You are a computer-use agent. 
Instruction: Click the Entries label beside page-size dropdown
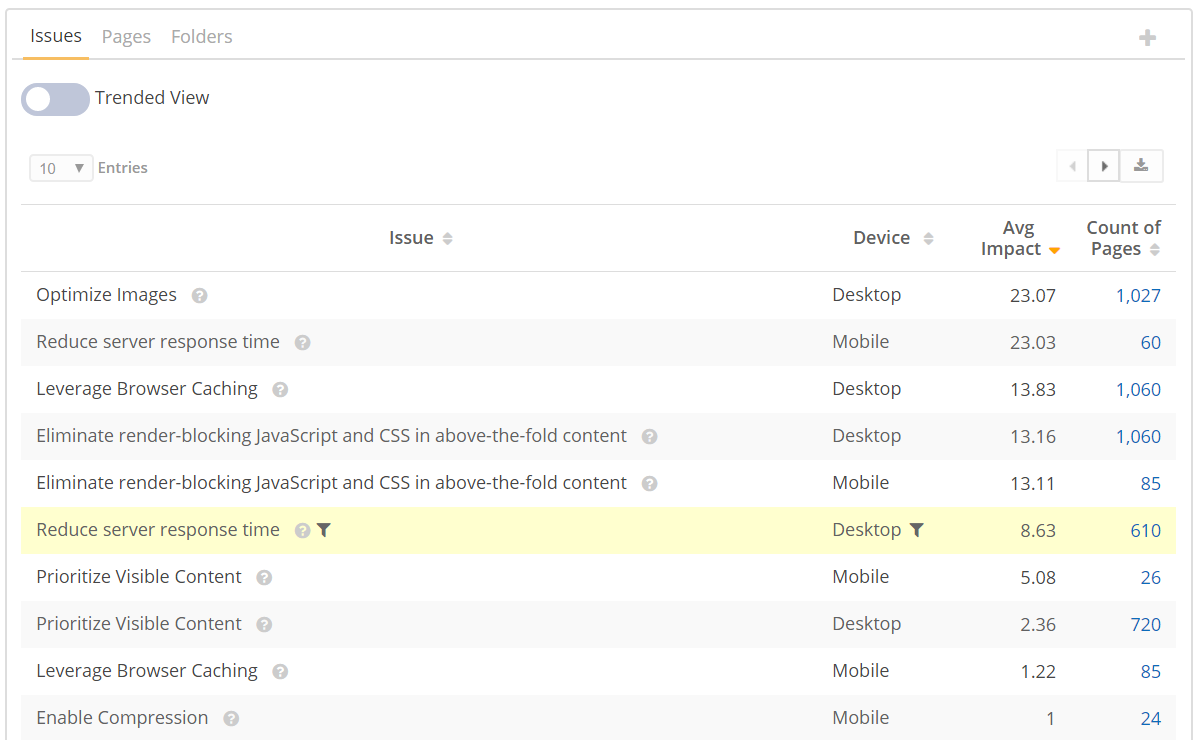123,168
